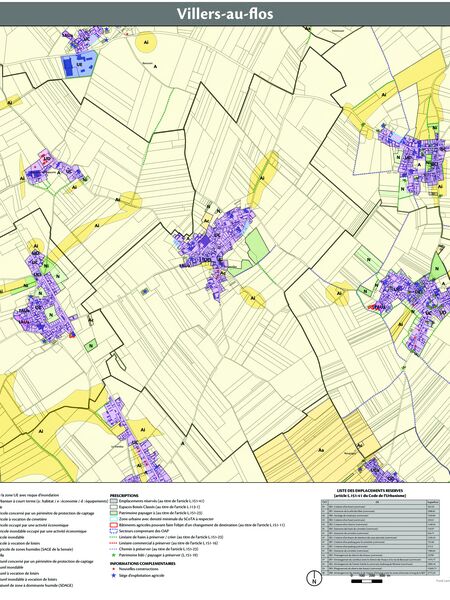Image resolution: width=450 pixels, height=600 pixels.
Task: Click the blue UE zone on the map
Action: tap(78, 64)
